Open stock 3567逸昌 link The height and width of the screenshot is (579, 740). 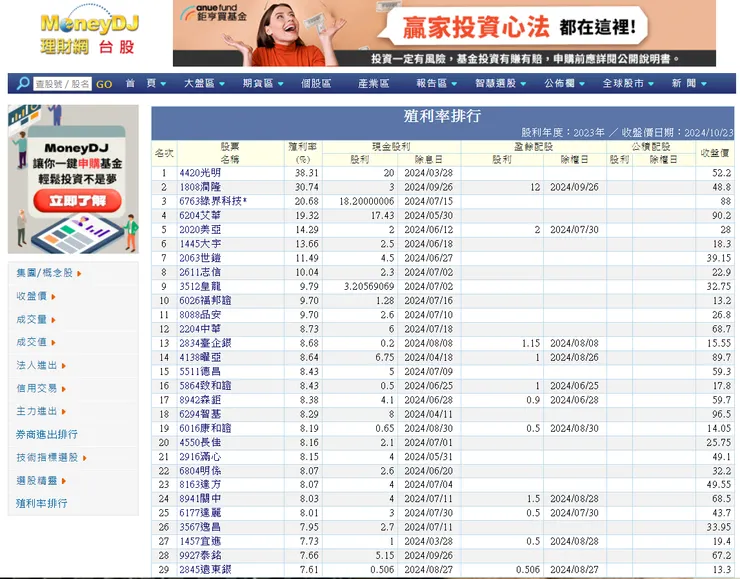pyautogui.click(x=200, y=527)
